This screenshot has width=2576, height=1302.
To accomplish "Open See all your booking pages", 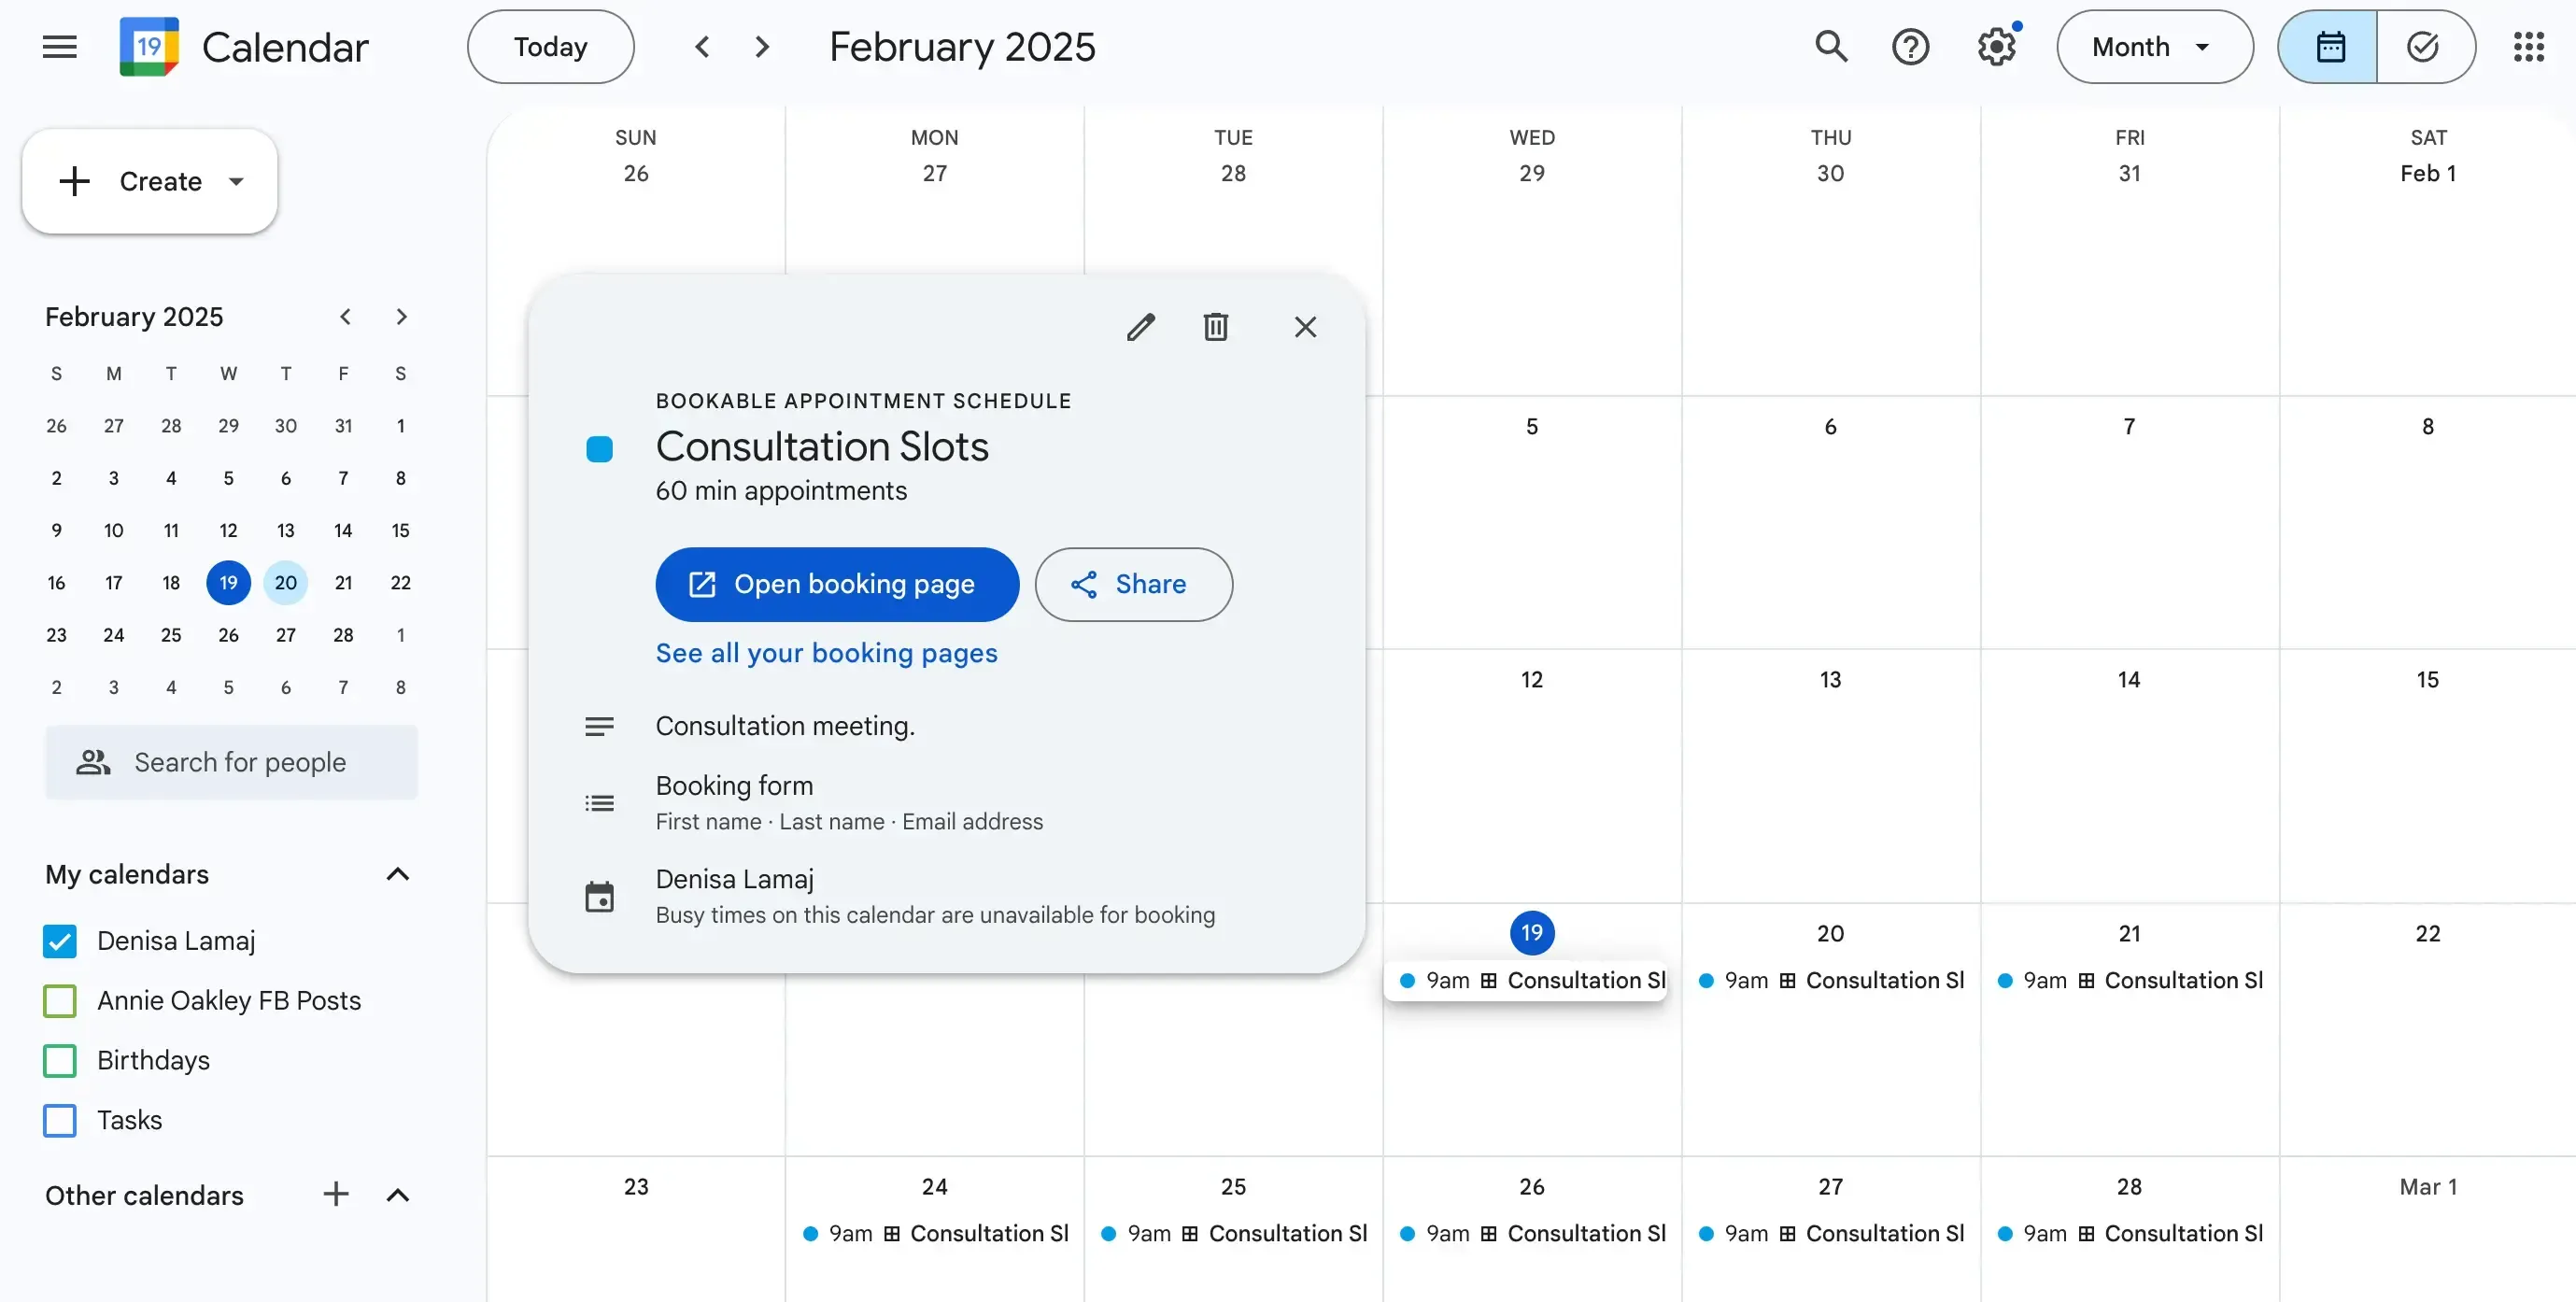I will pos(826,653).
